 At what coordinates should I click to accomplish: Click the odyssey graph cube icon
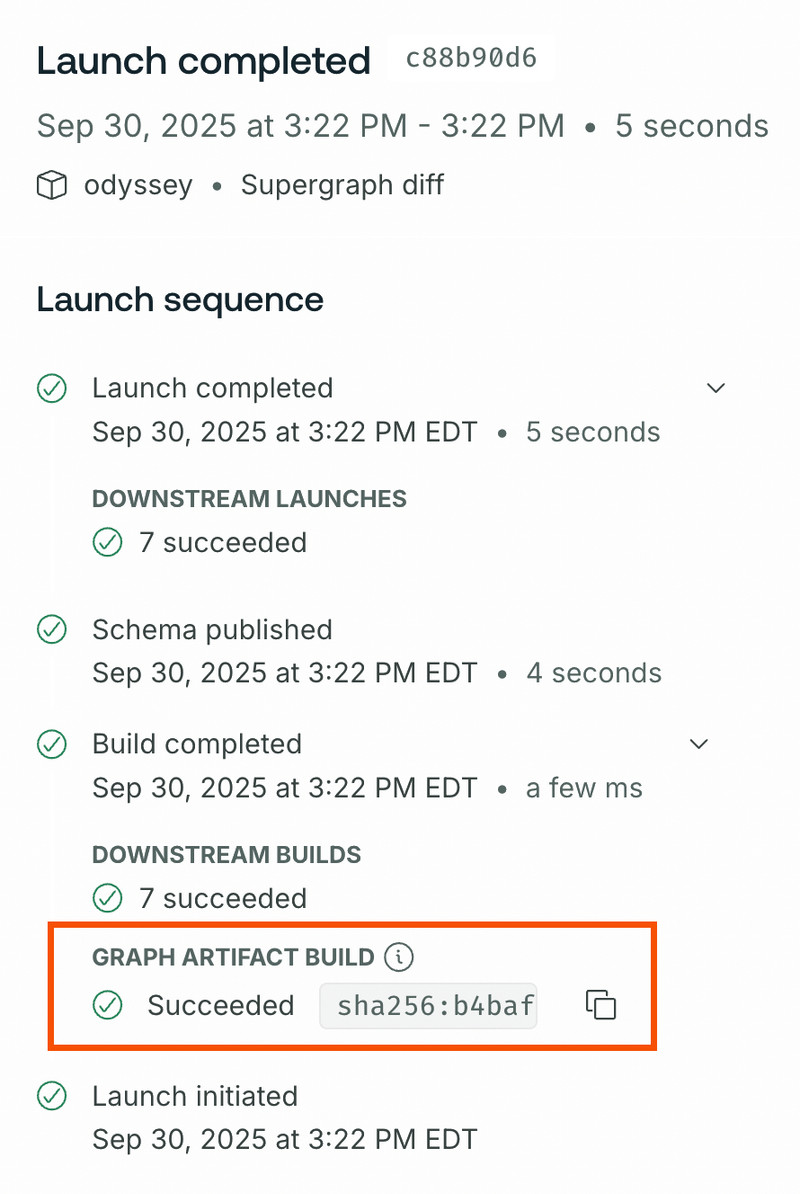coord(51,184)
